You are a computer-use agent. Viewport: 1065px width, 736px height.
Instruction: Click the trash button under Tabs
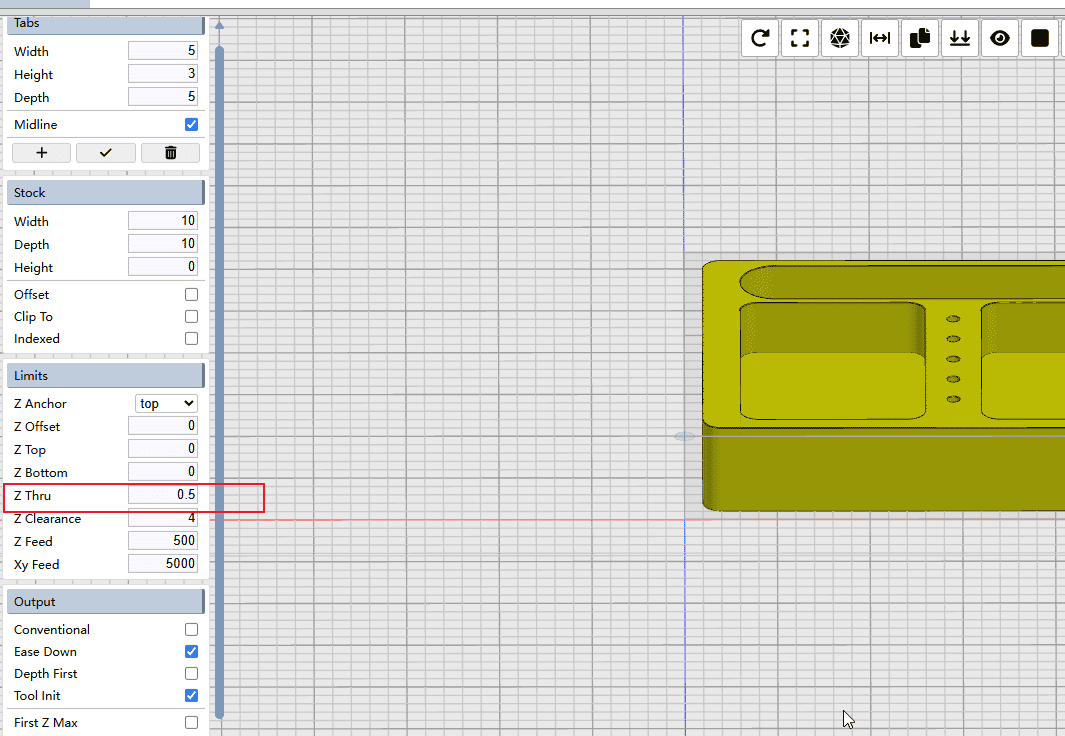[x=170, y=153]
